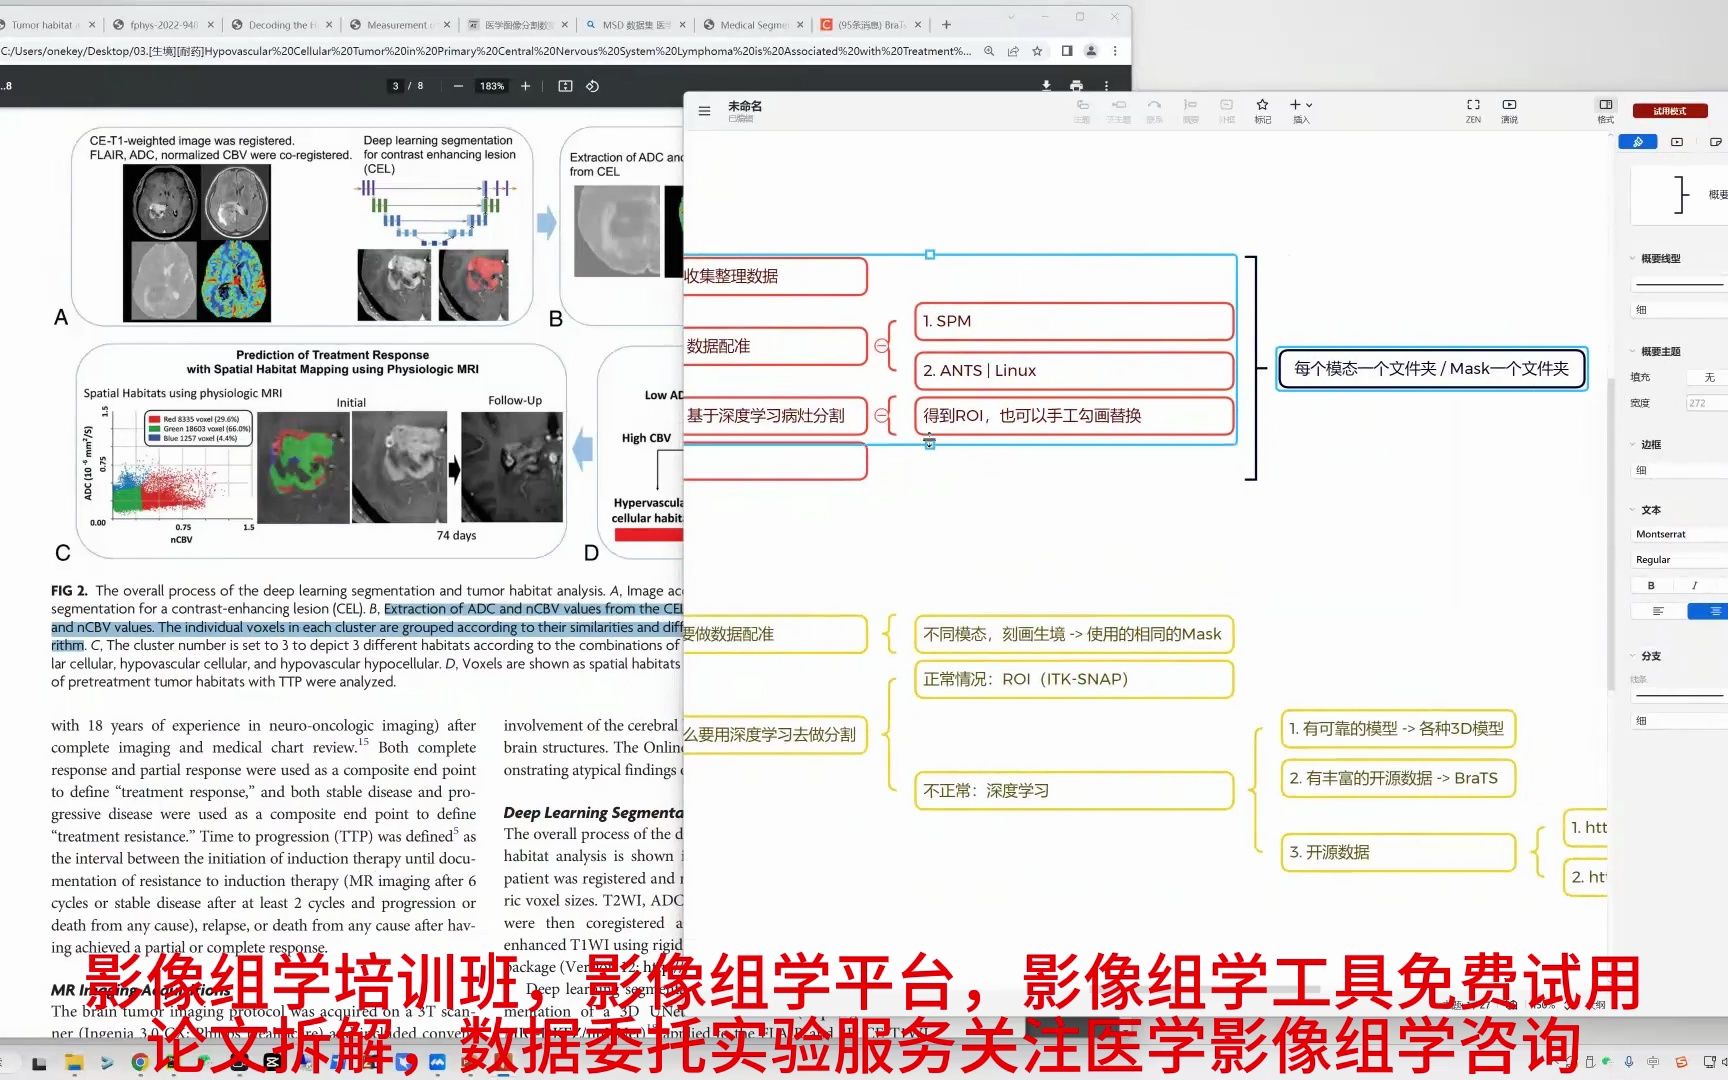Viewport: 1728px width, 1080px height.
Task: Open the PDF viewer more-actions menu
Action: click(1106, 86)
